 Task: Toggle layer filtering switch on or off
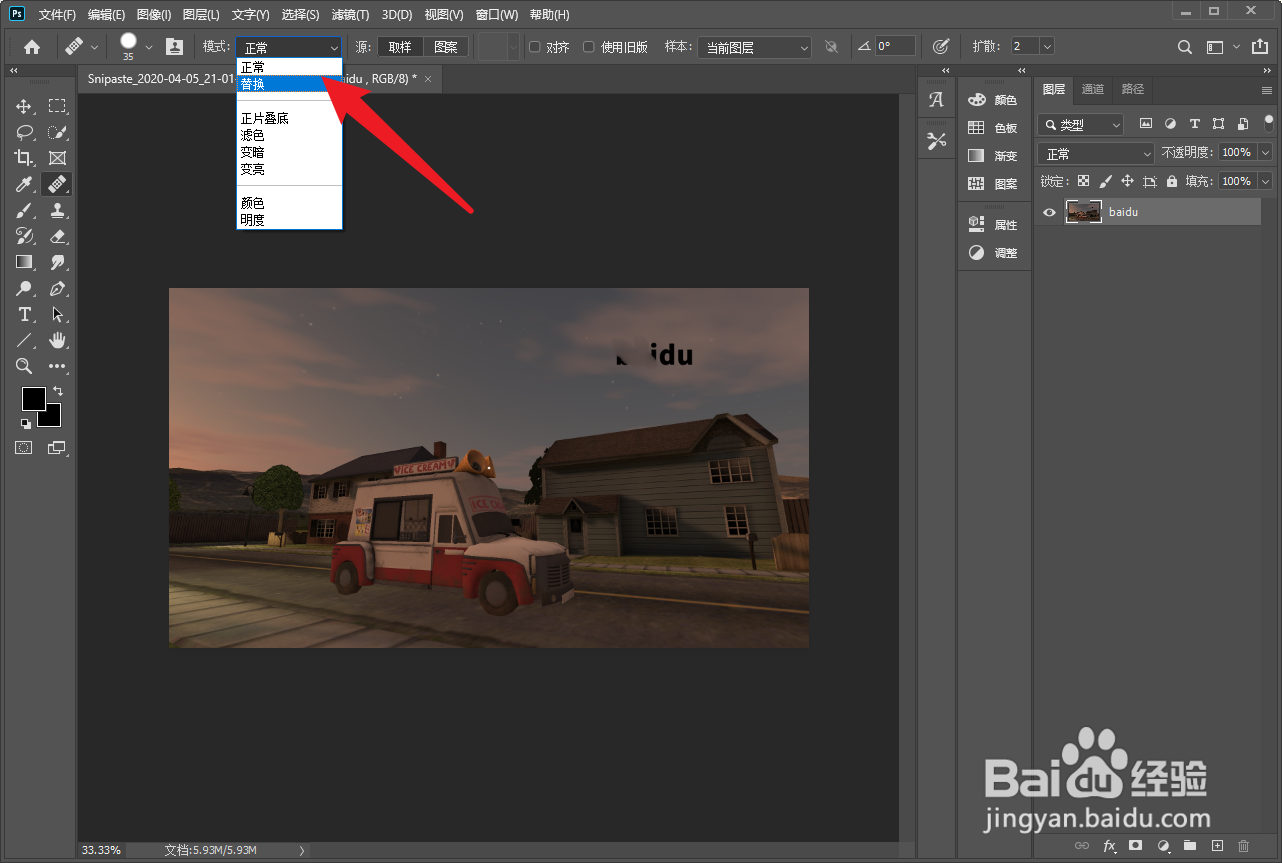(1269, 123)
